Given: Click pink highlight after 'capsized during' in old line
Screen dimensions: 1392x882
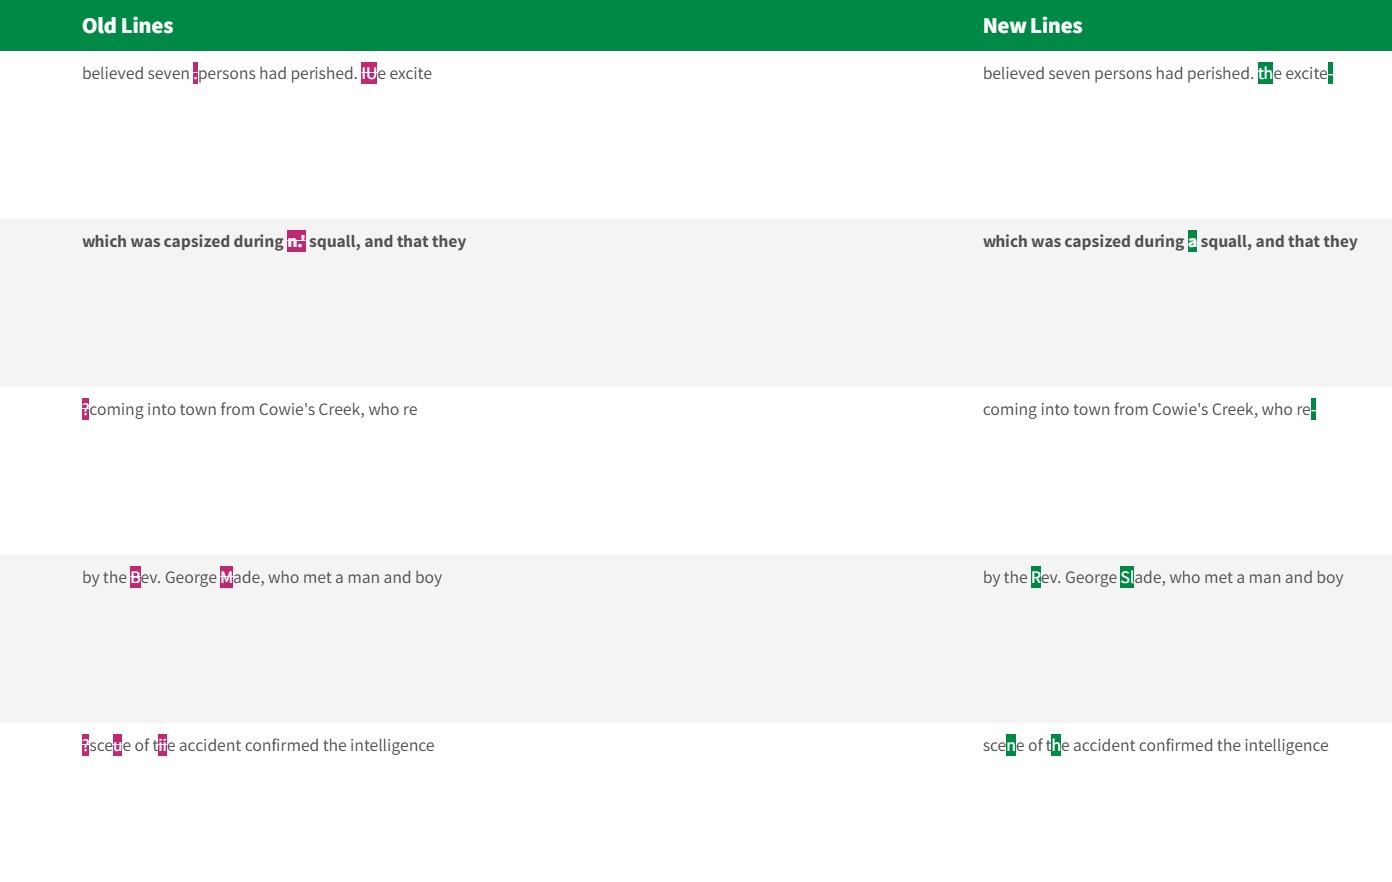Looking at the screenshot, I should (296, 242).
